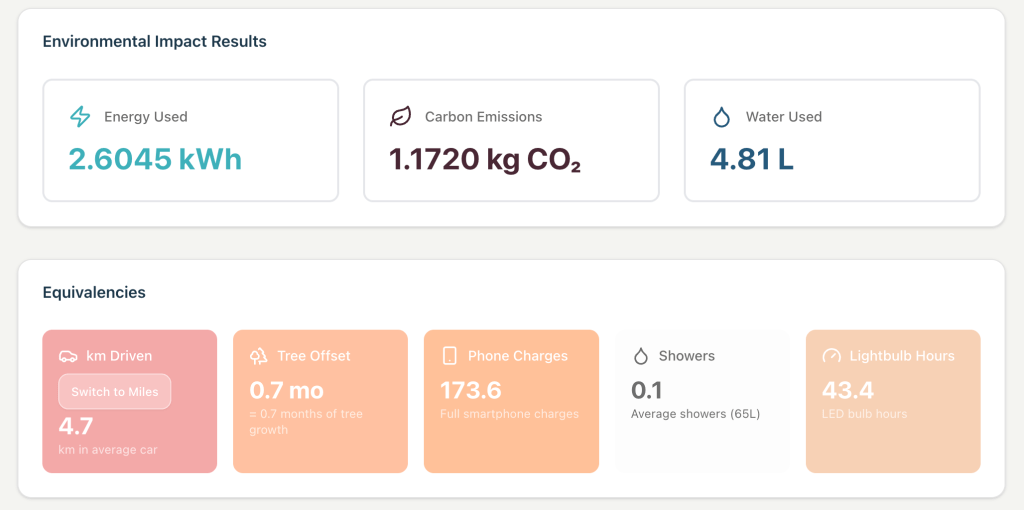1024x510 pixels.
Task: Select the 1.1720 kg CO₂ emissions value
Action: (x=484, y=159)
